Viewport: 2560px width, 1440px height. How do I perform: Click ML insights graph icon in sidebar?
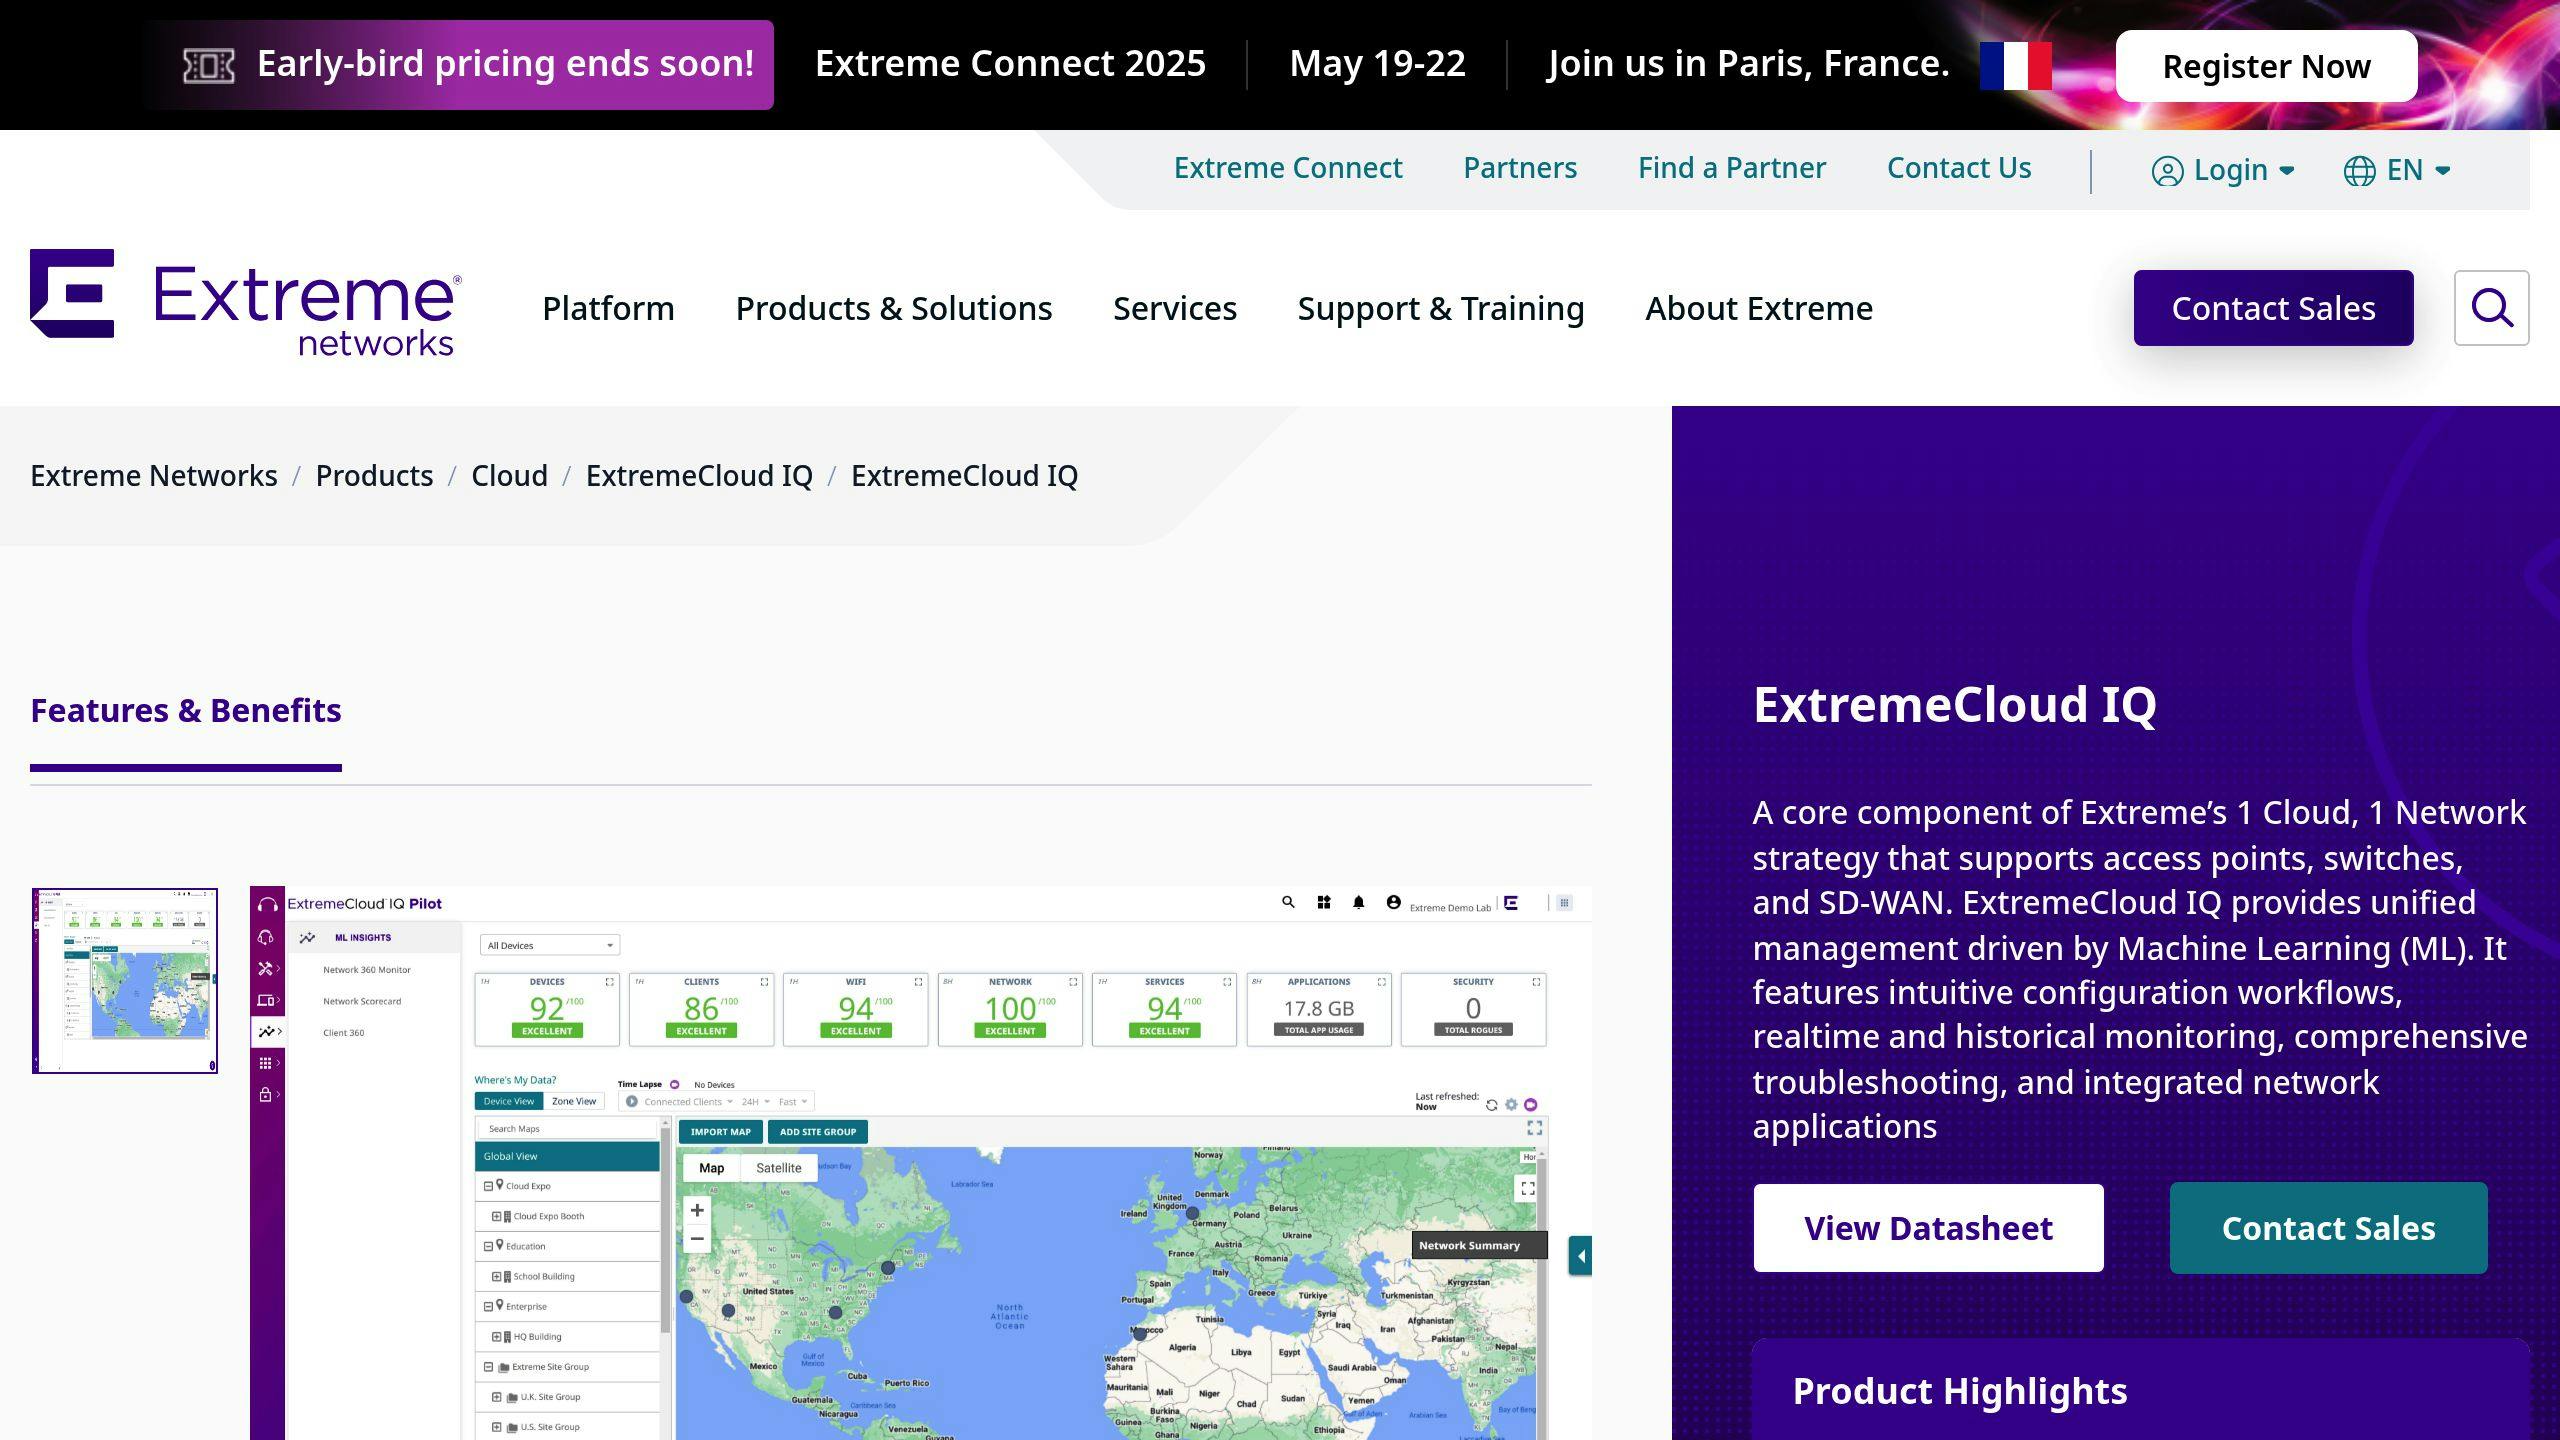coord(265,1031)
